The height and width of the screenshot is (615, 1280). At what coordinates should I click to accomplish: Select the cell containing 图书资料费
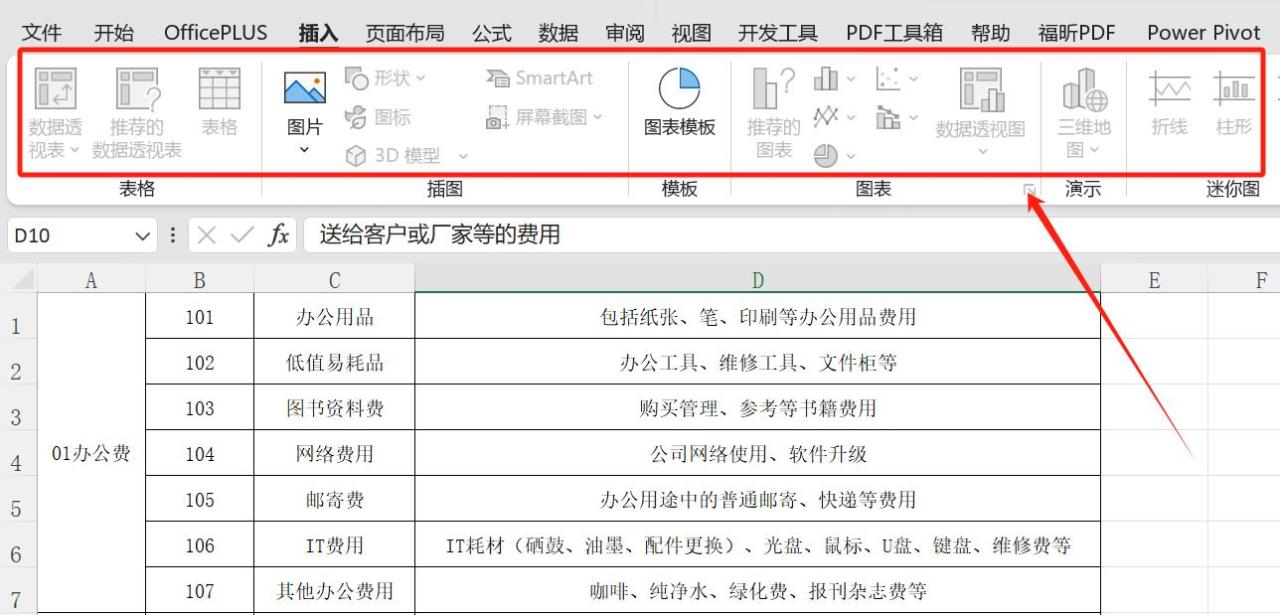tap(335, 408)
